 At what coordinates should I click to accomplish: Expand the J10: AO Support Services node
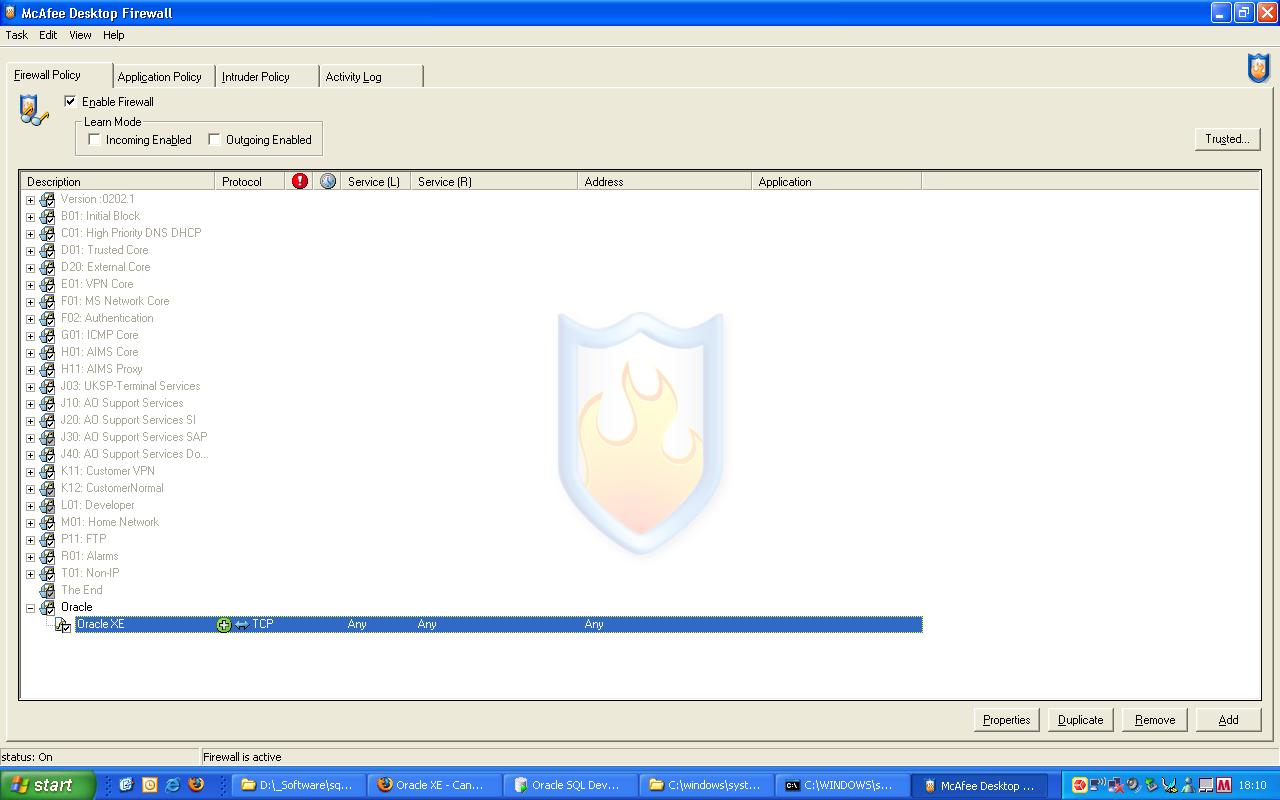point(30,404)
